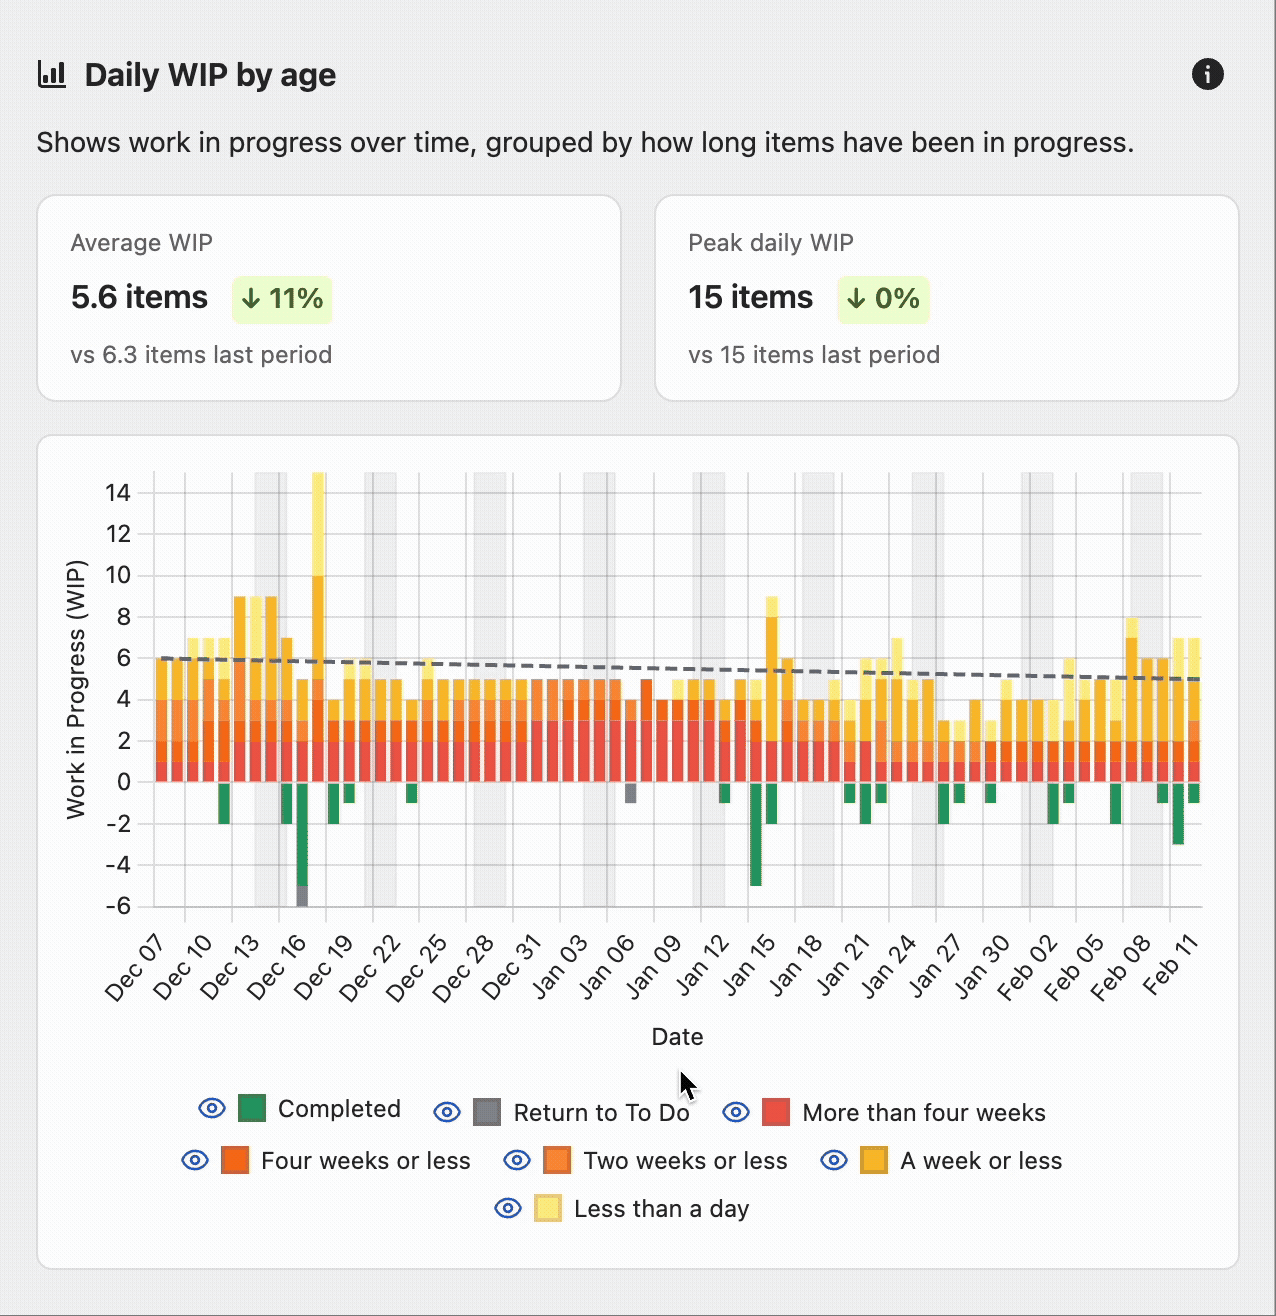Viewport: 1276px width, 1316px height.
Task: Click the Average WIP summary card
Action: tap(329, 298)
